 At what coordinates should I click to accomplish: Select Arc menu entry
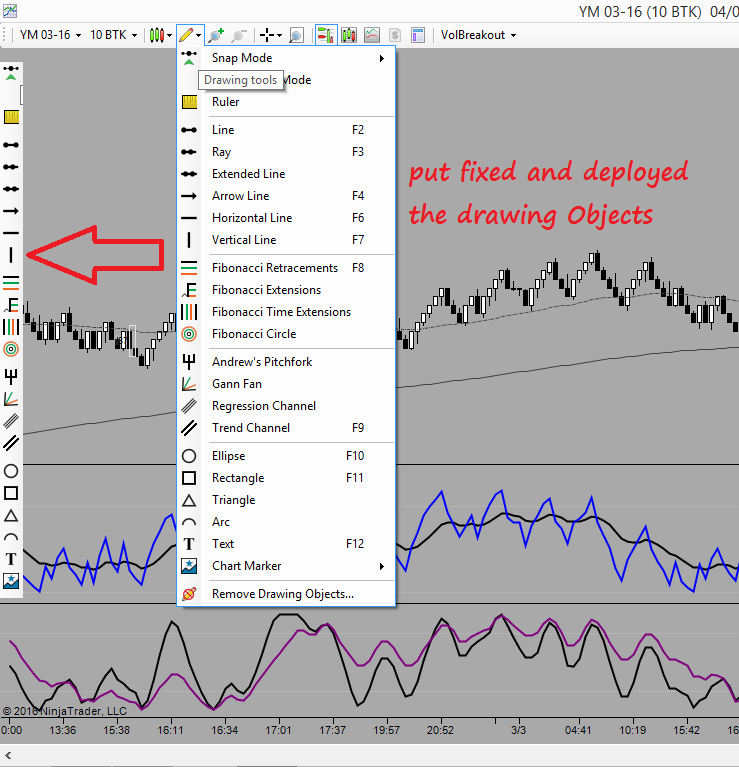286,521
